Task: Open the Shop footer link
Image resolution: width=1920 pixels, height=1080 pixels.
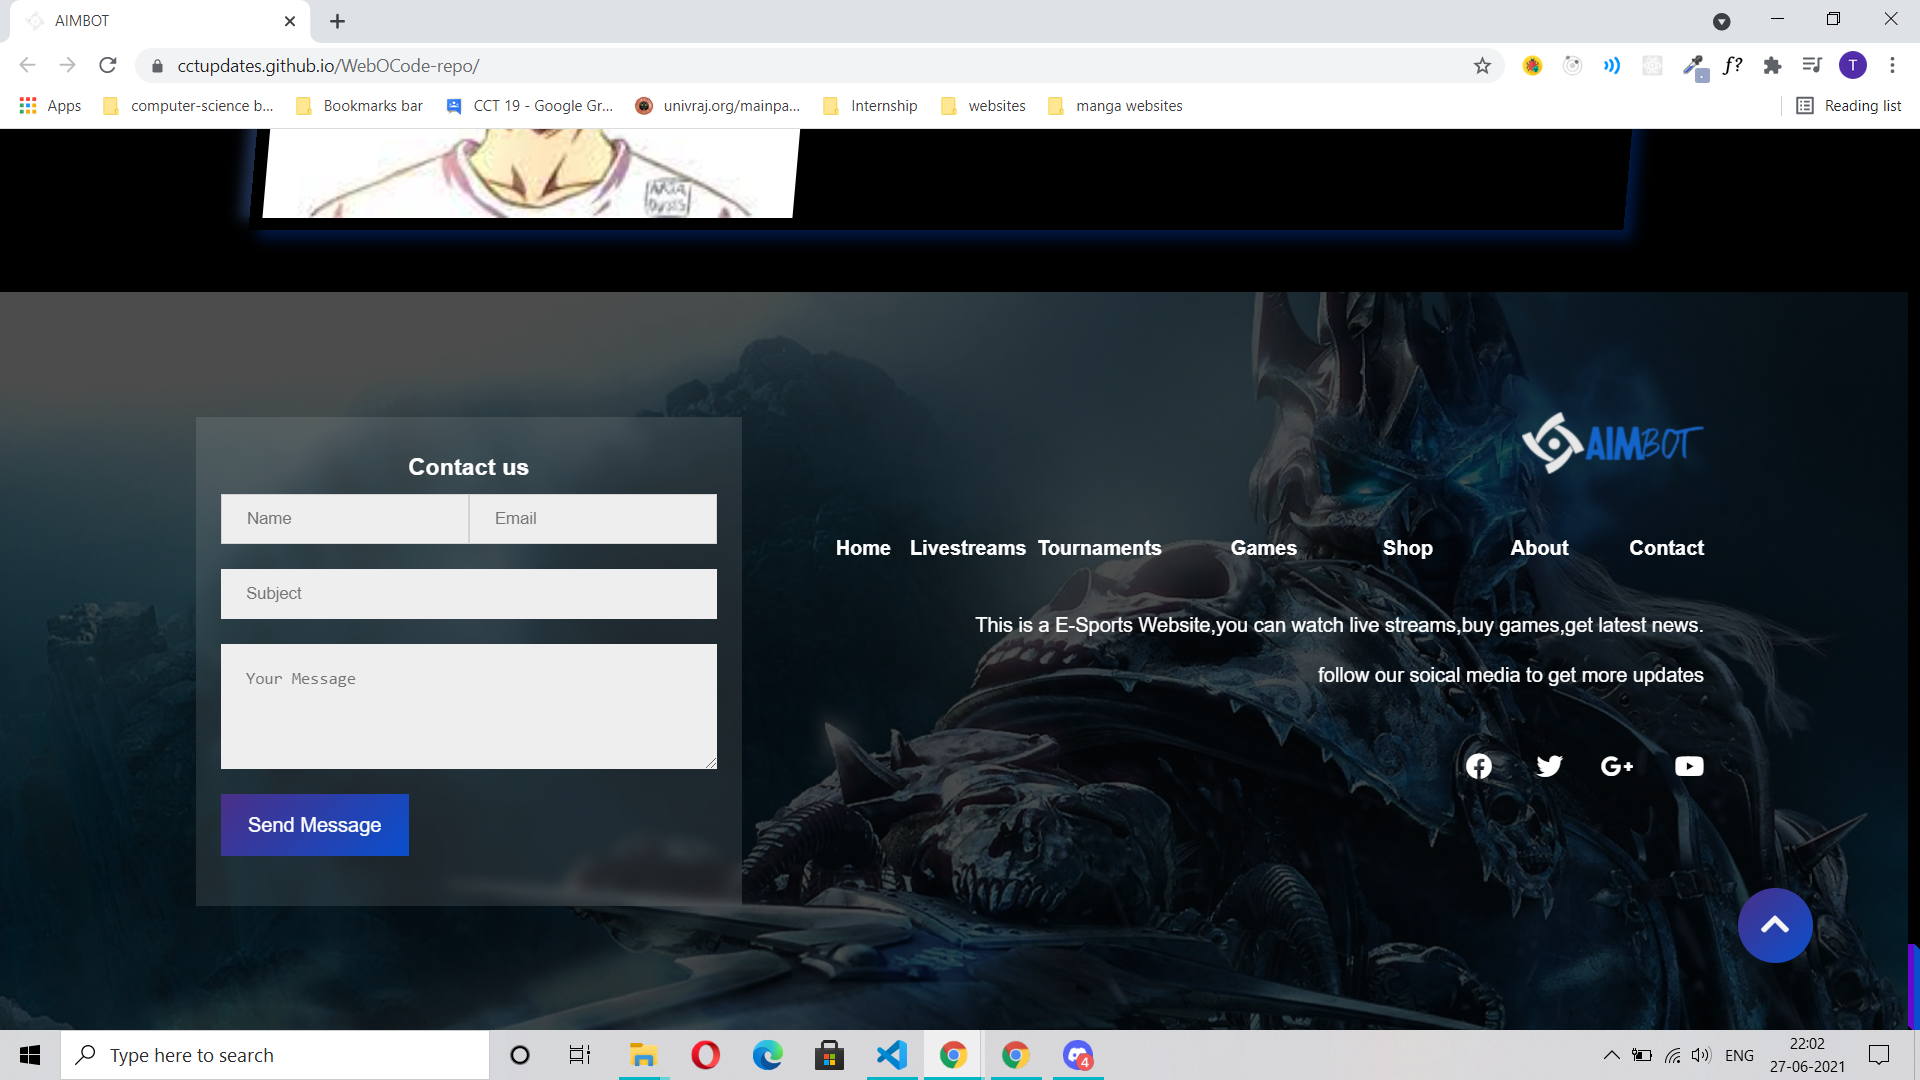Action: [1408, 548]
